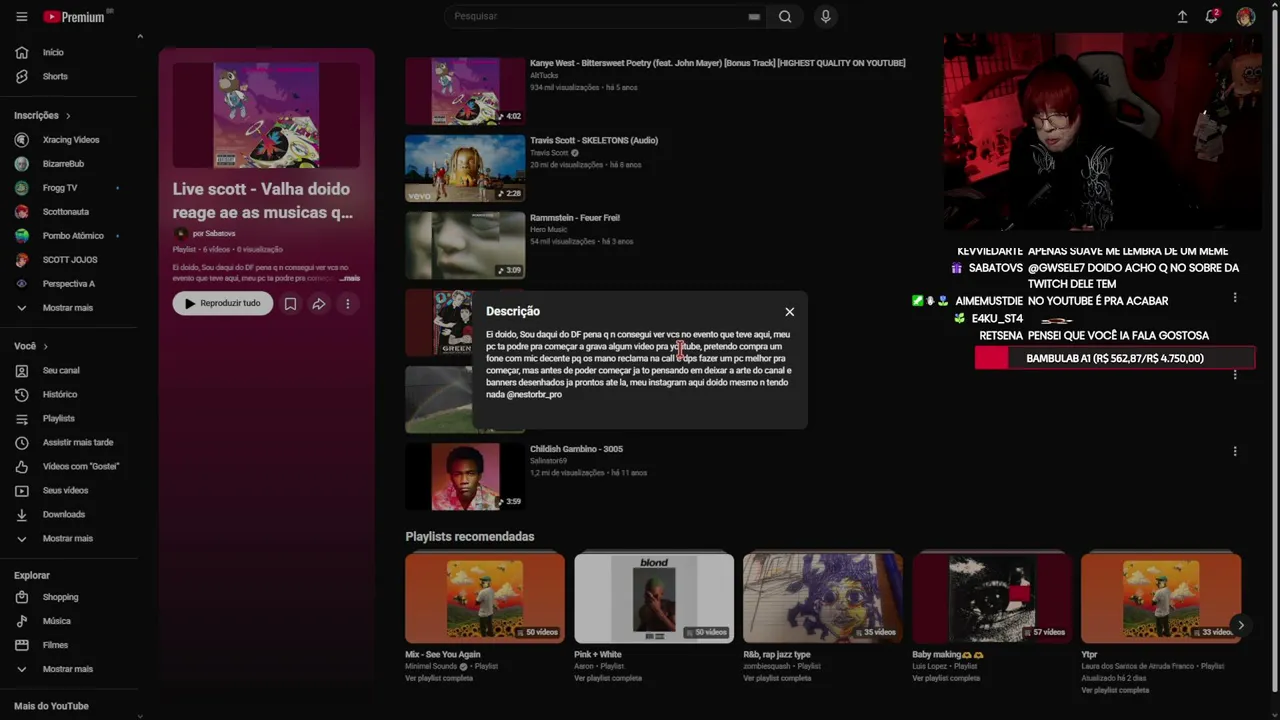
Task: Expand Mostrar mais under Explorar
Action: tap(69, 669)
